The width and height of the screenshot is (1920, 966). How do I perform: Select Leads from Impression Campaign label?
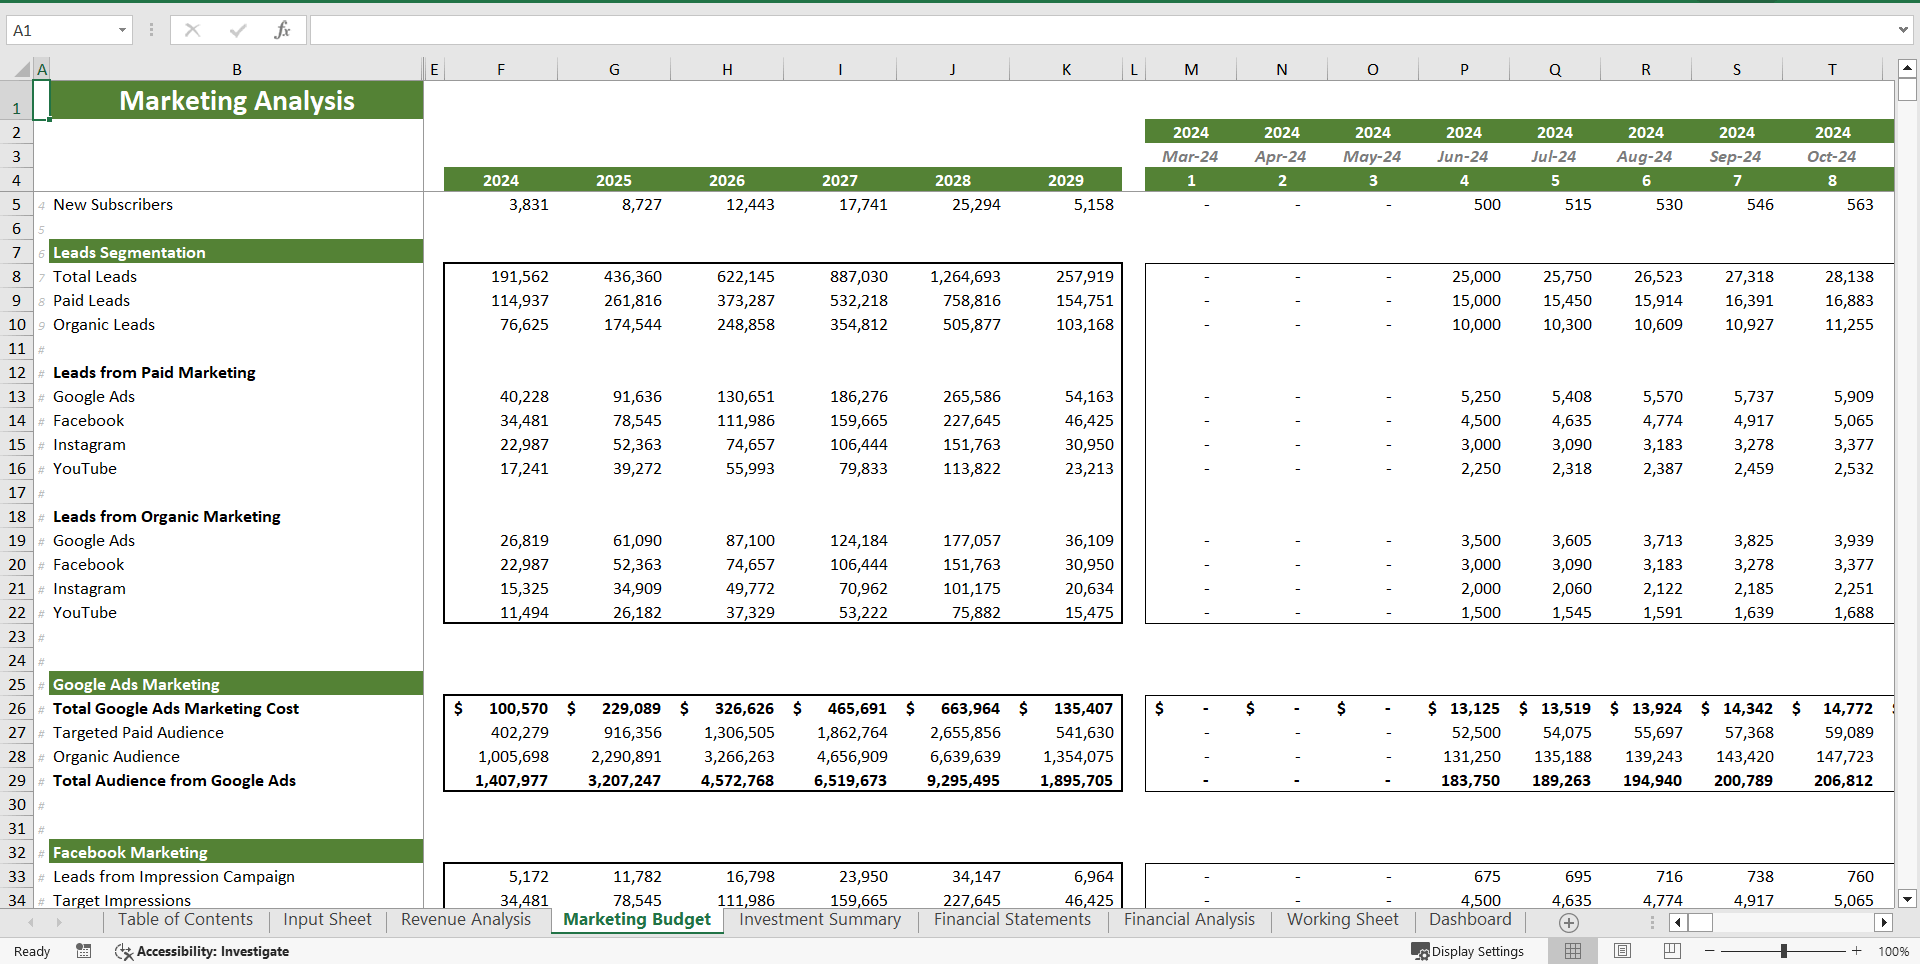[x=174, y=876]
